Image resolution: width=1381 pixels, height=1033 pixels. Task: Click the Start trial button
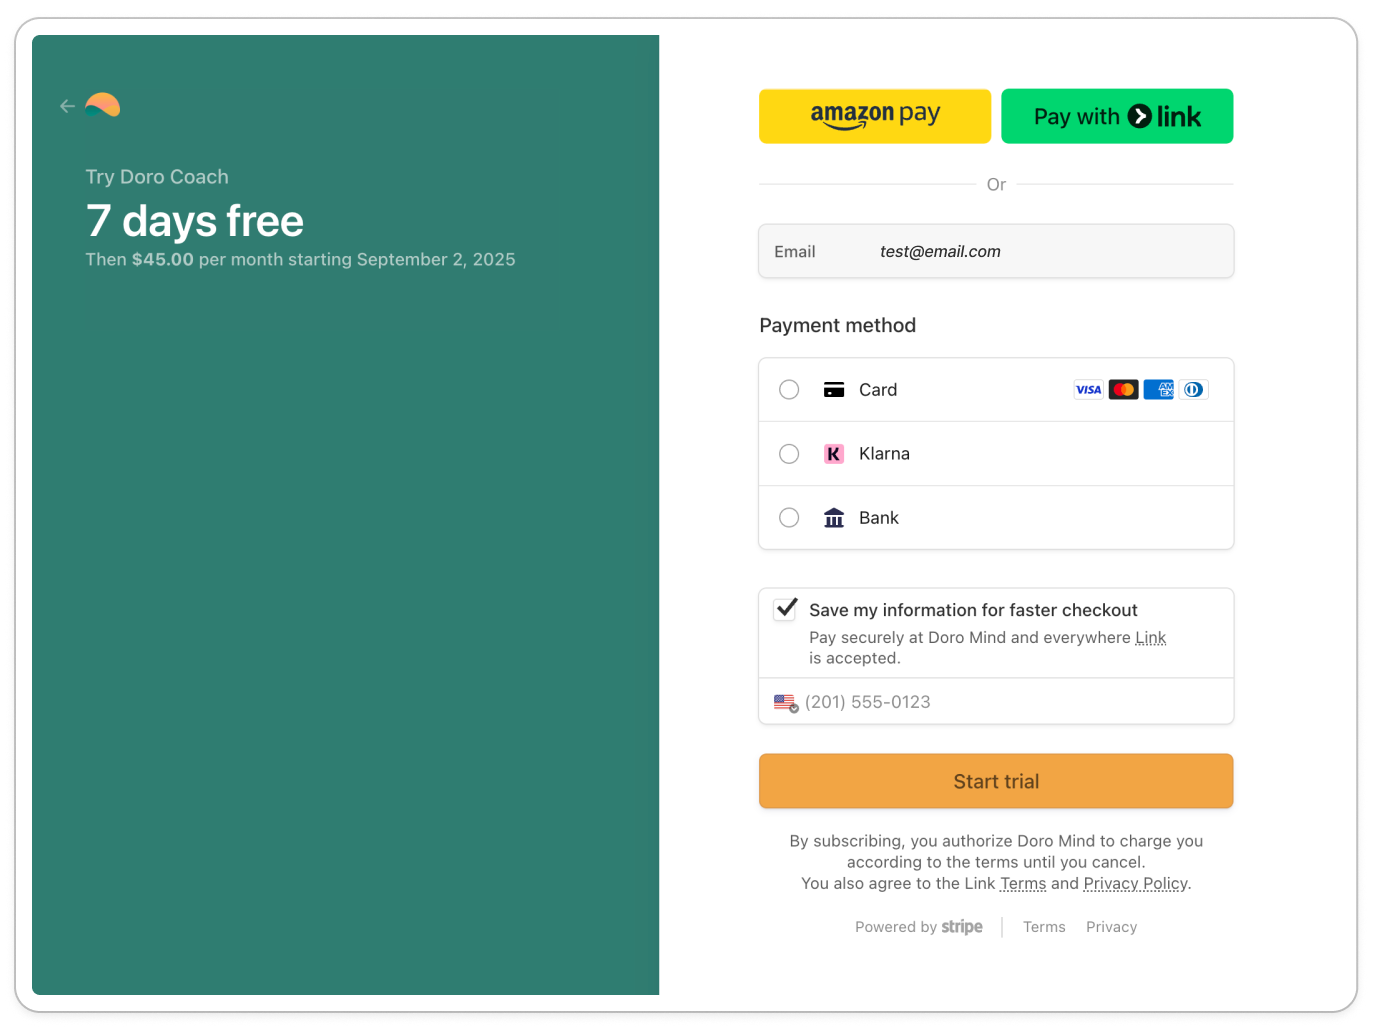[996, 781]
